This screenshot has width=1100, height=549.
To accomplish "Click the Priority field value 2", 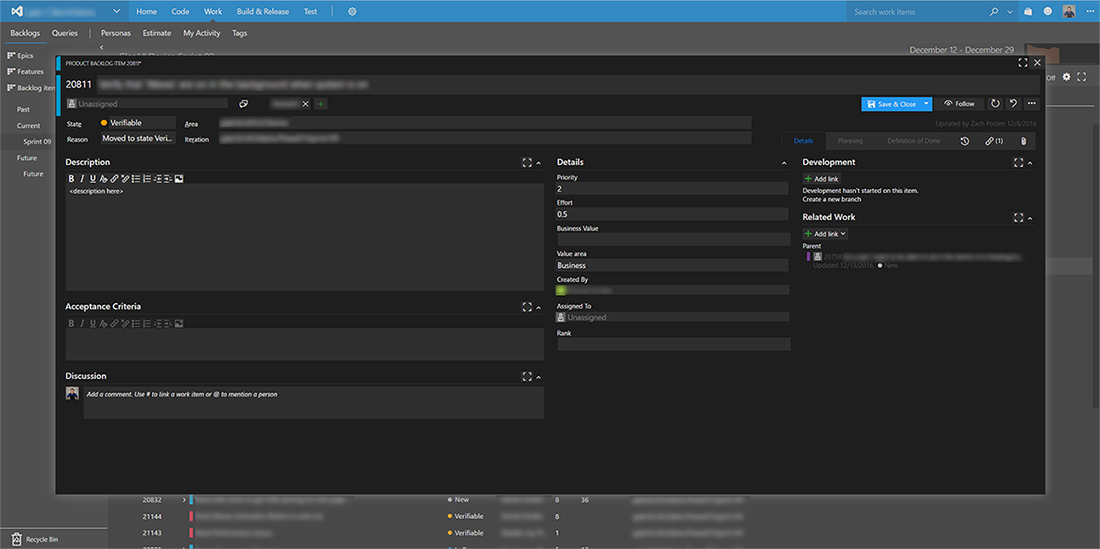I will (673, 189).
